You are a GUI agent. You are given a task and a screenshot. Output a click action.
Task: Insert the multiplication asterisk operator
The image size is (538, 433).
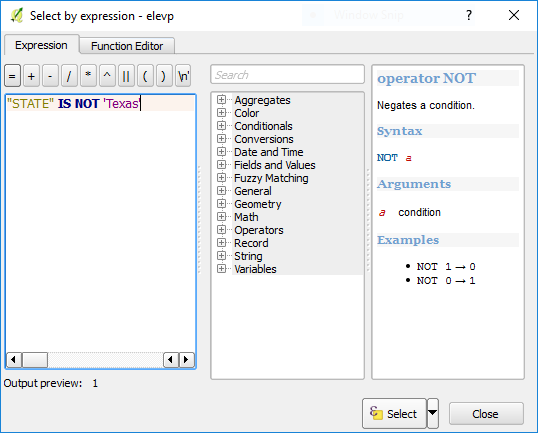[x=88, y=76]
